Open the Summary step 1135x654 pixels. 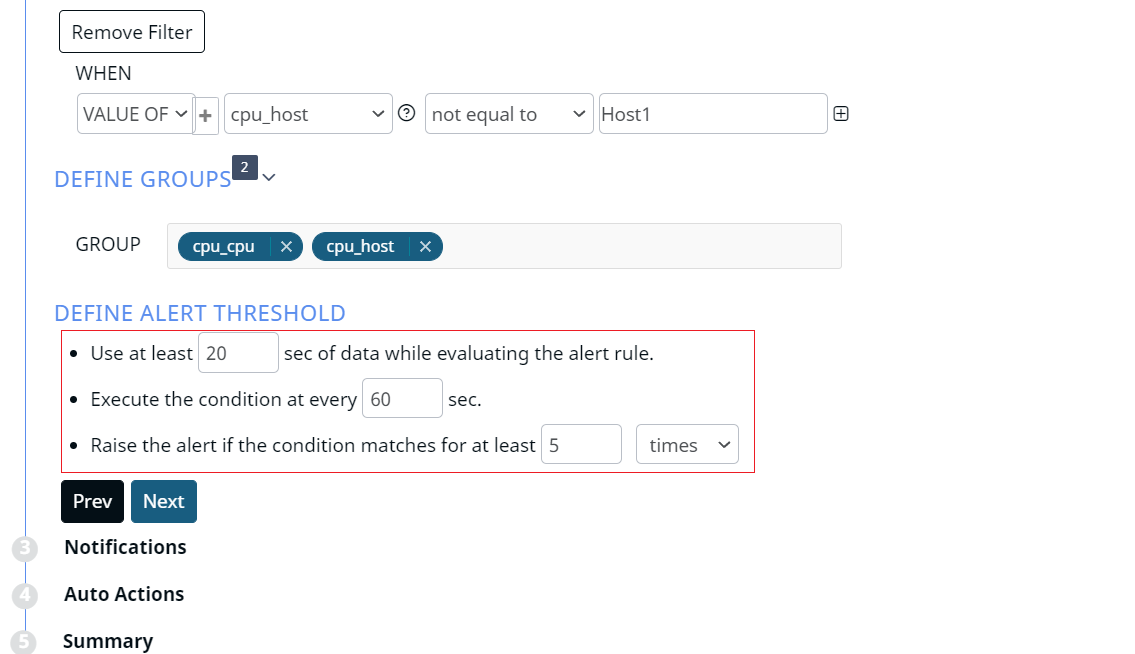pos(108,641)
